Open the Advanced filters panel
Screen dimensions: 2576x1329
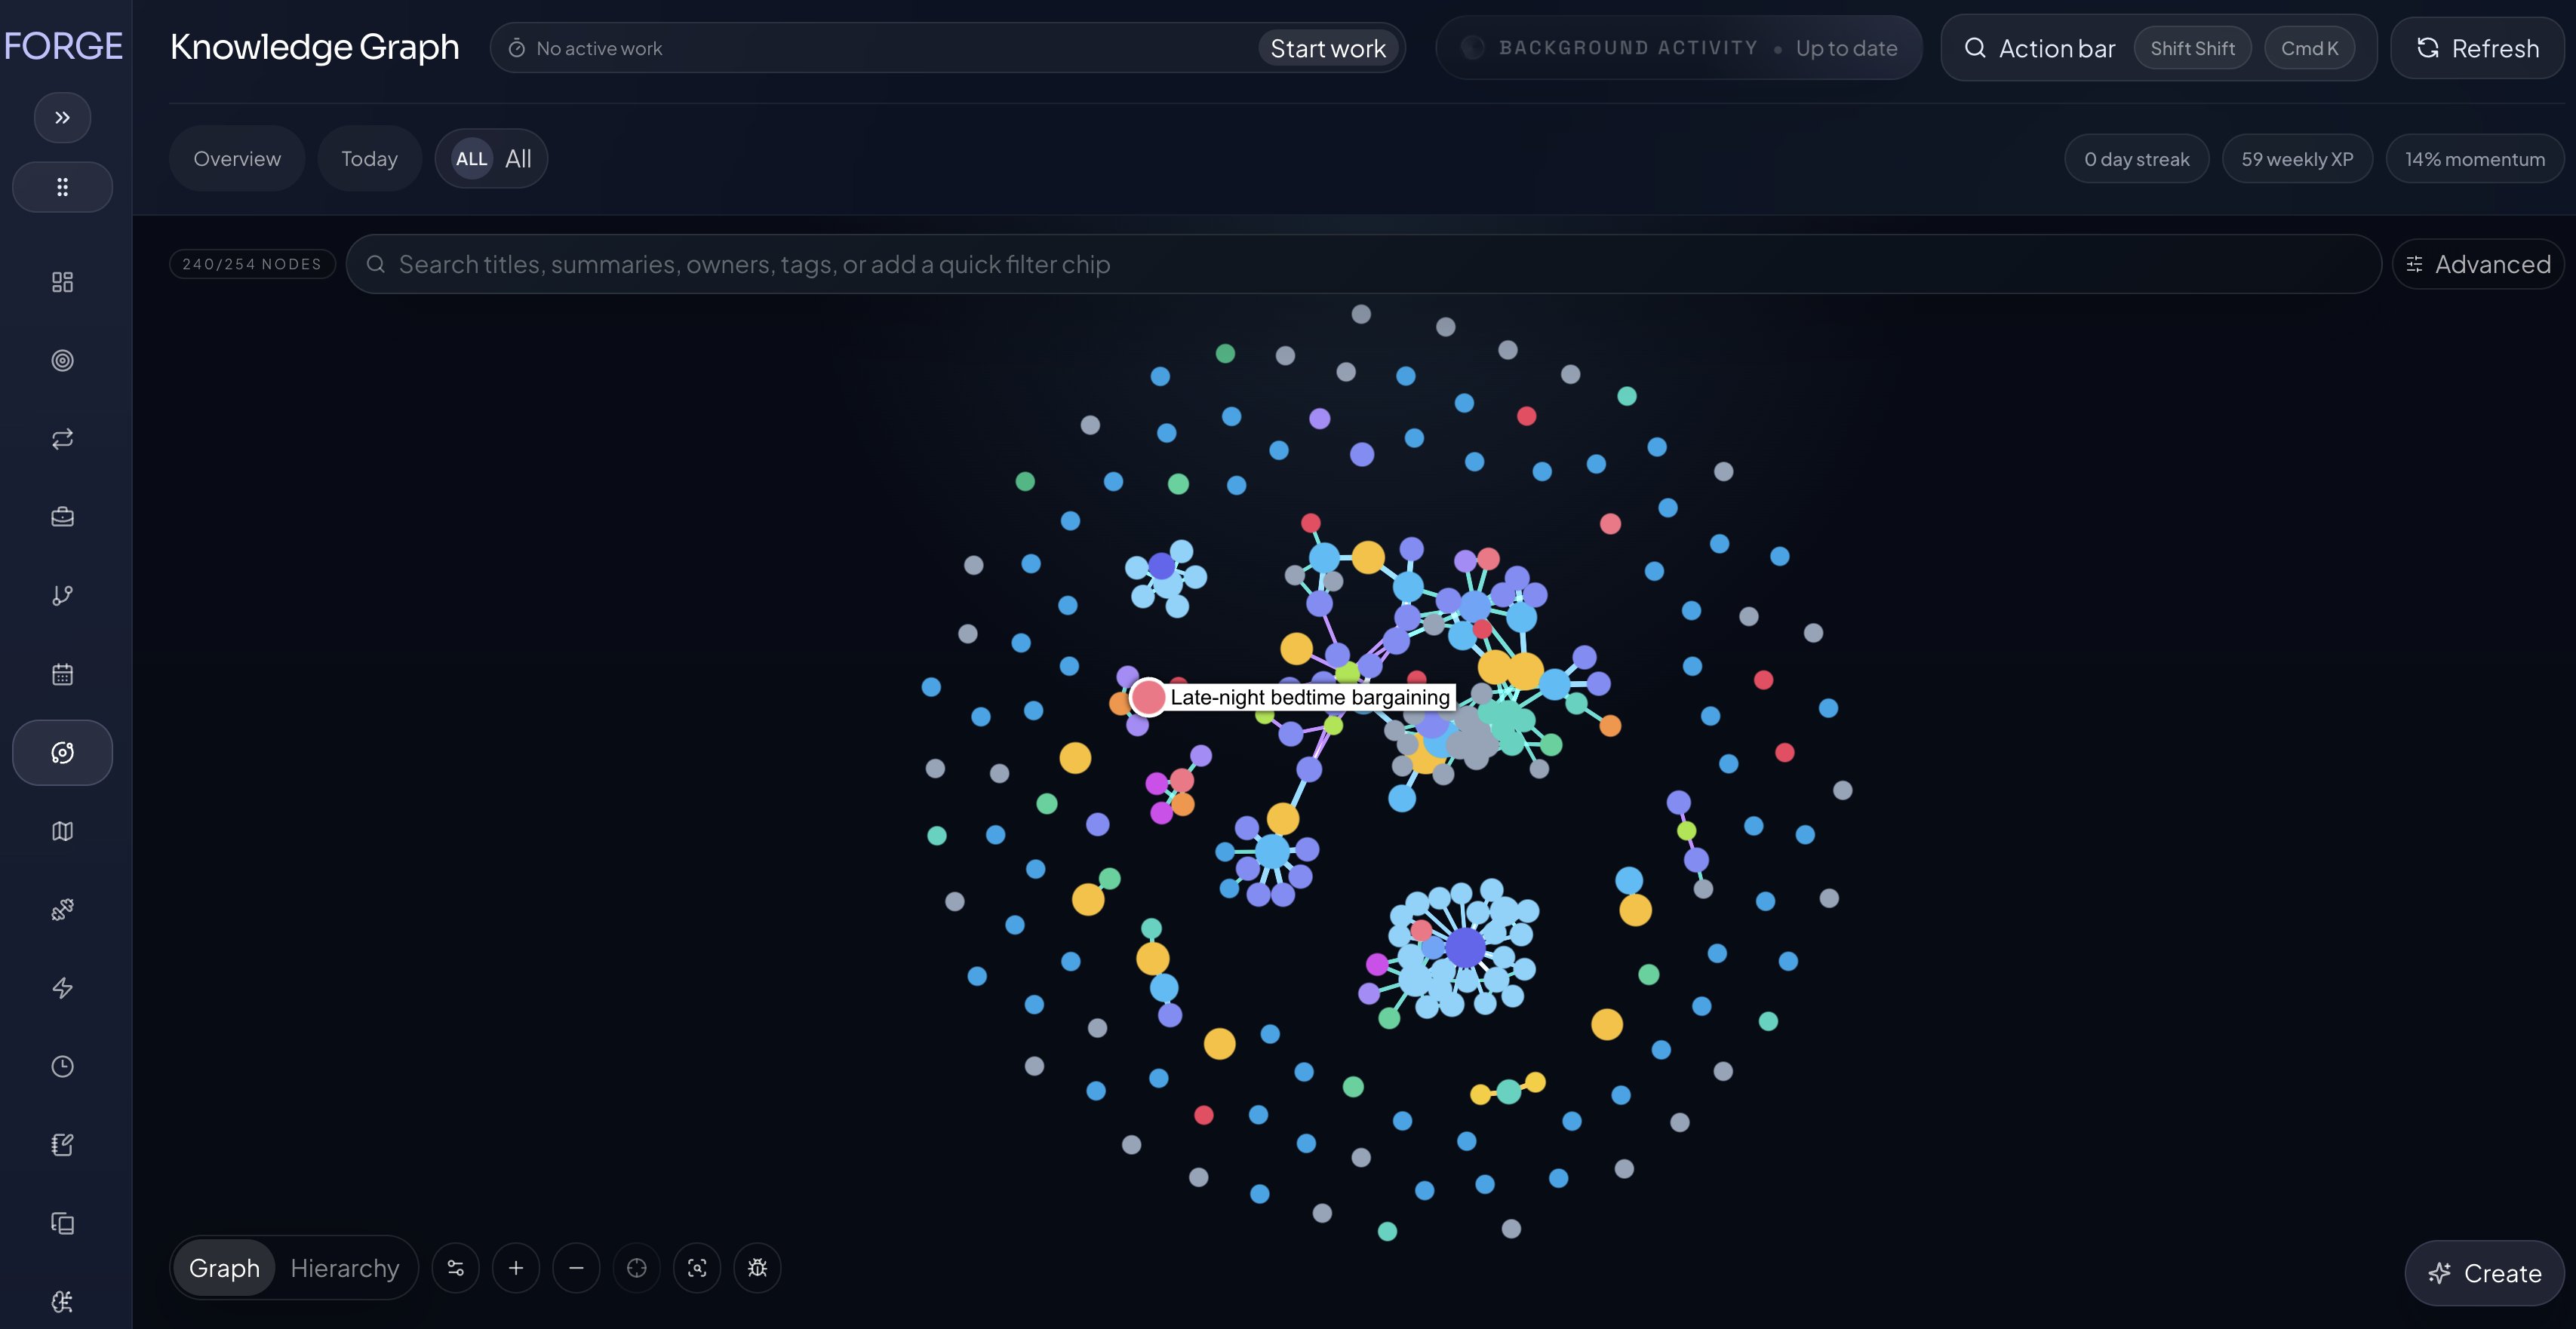[x=2478, y=263]
